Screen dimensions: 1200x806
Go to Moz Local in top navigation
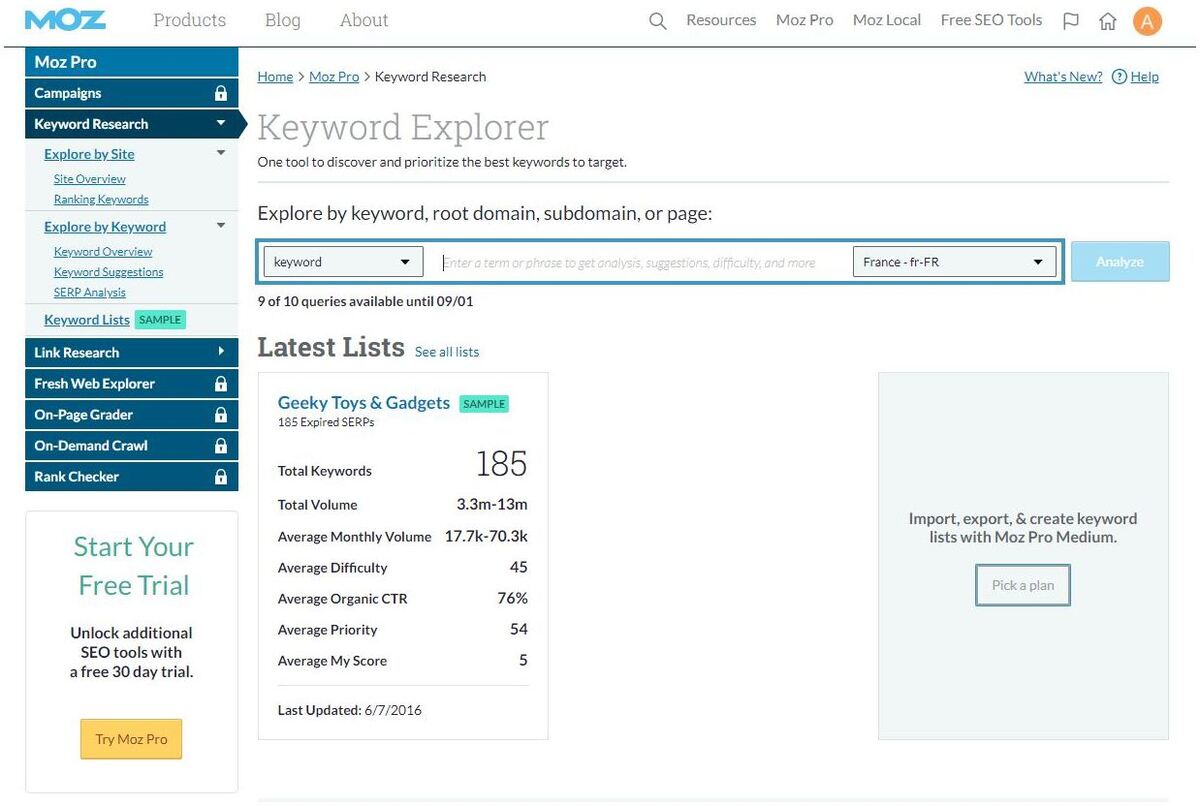click(887, 20)
